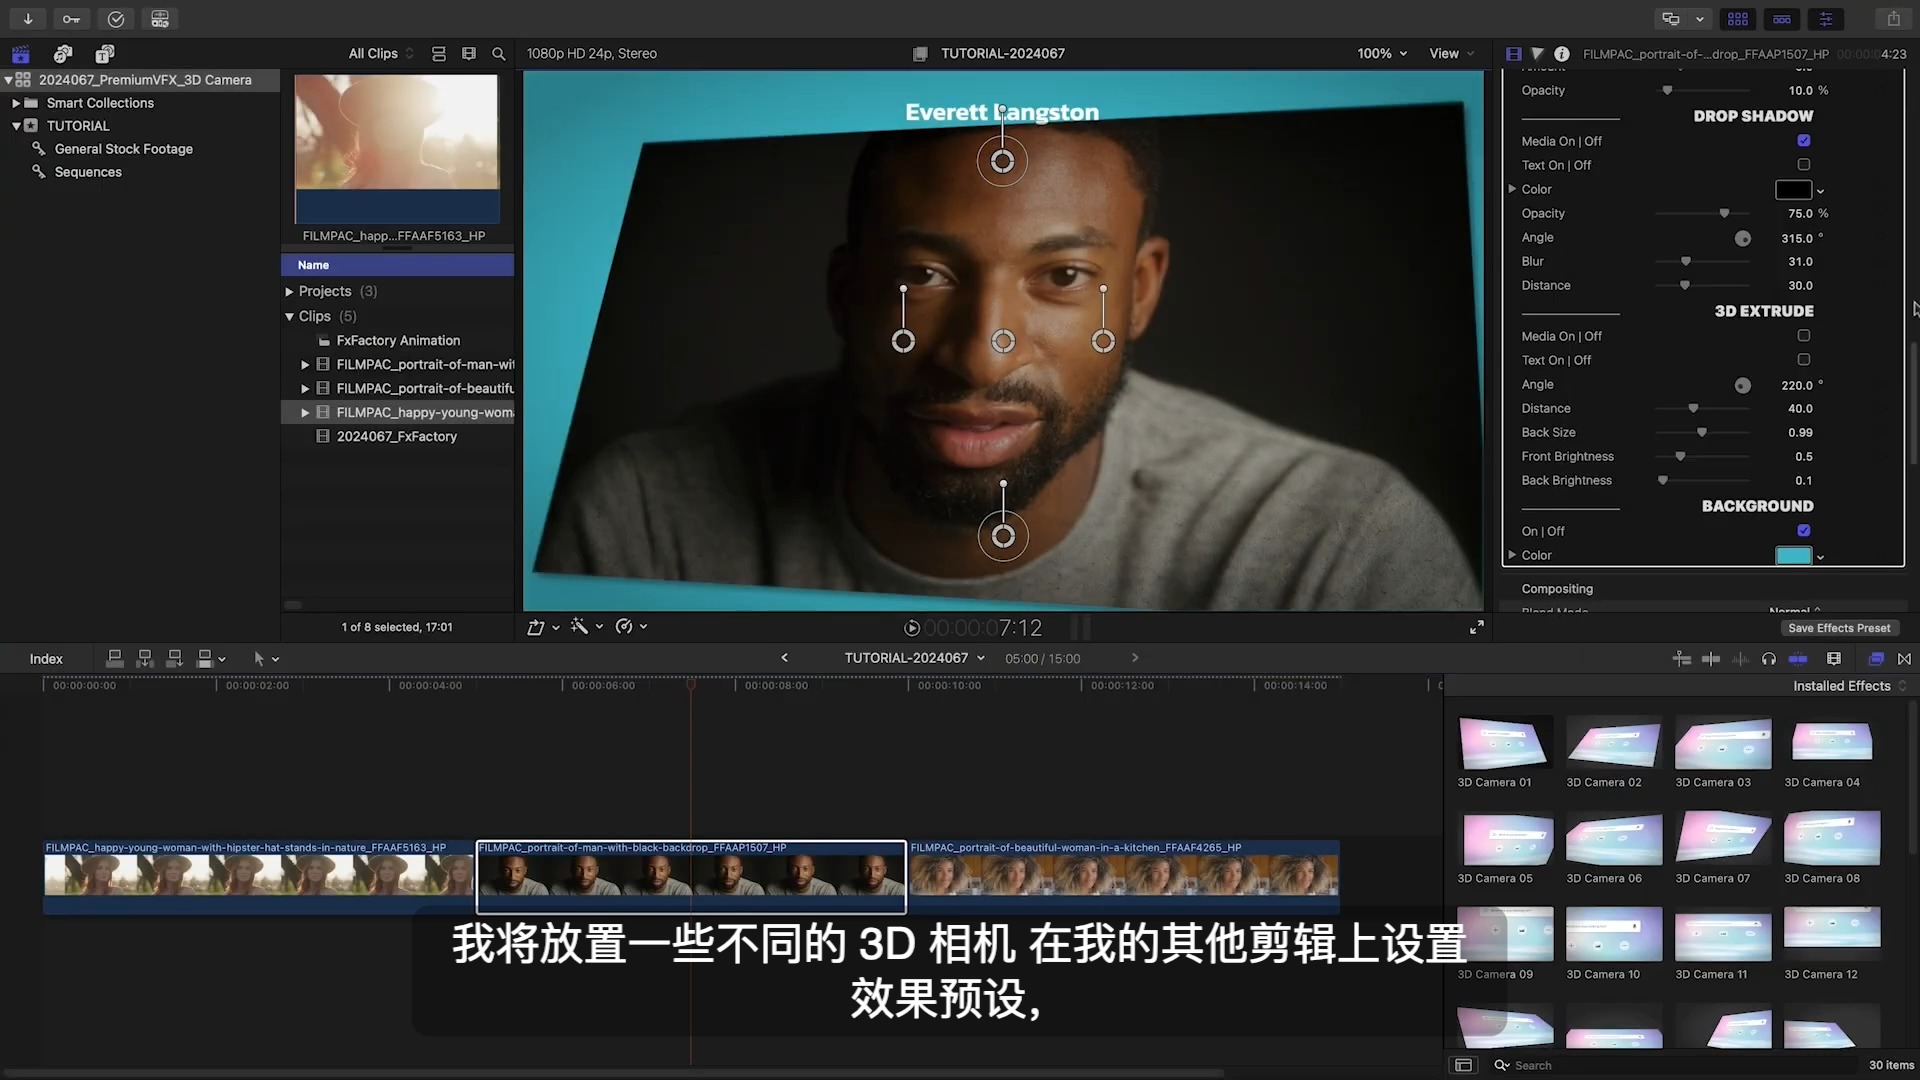
Task: Enable 3D Extrude Media On/Off checkbox
Action: (1803, 336)
